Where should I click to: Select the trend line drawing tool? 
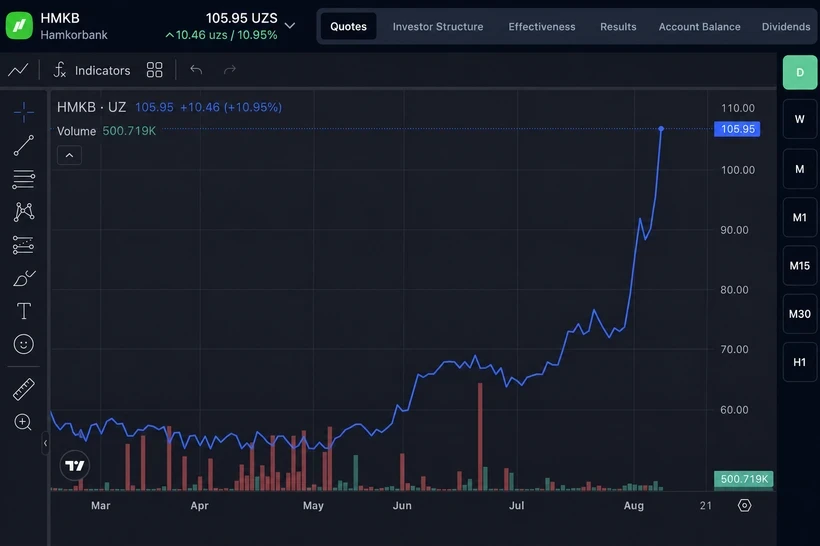(x=24, y=145)
